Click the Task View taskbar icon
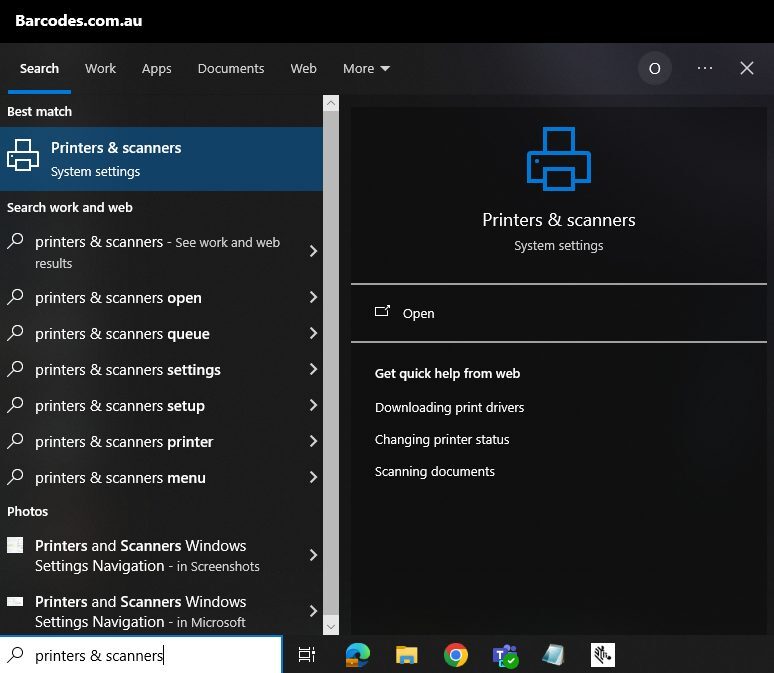 coord(307,655)
